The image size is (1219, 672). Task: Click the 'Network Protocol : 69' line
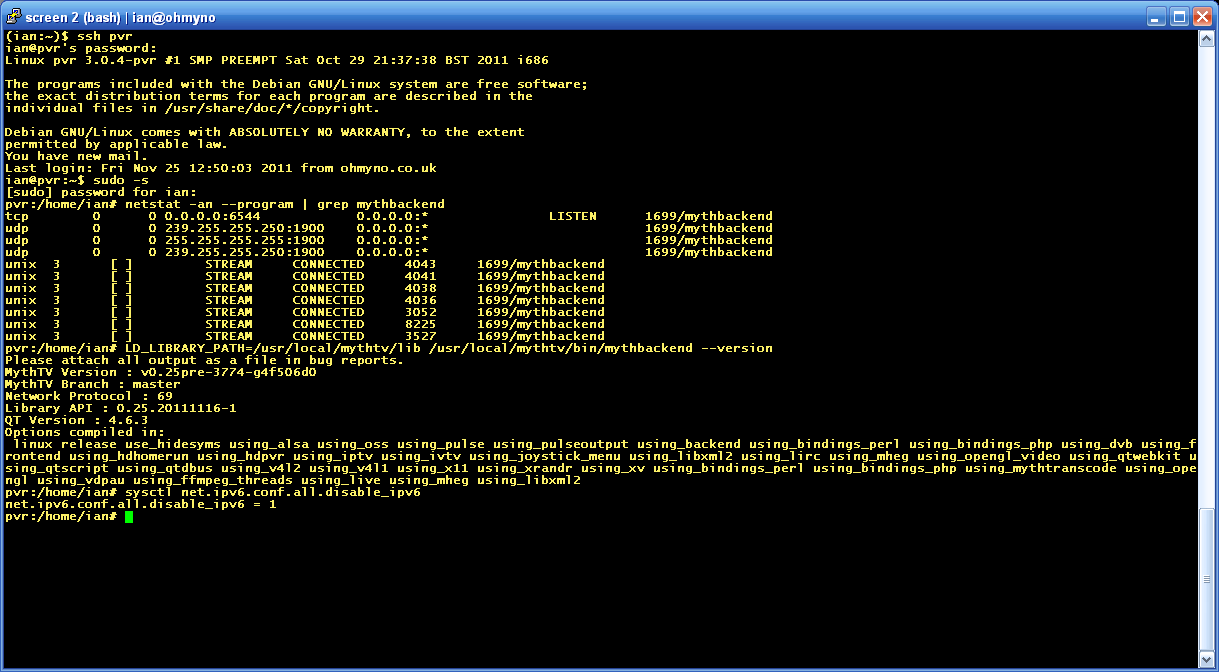pos(88,396)
